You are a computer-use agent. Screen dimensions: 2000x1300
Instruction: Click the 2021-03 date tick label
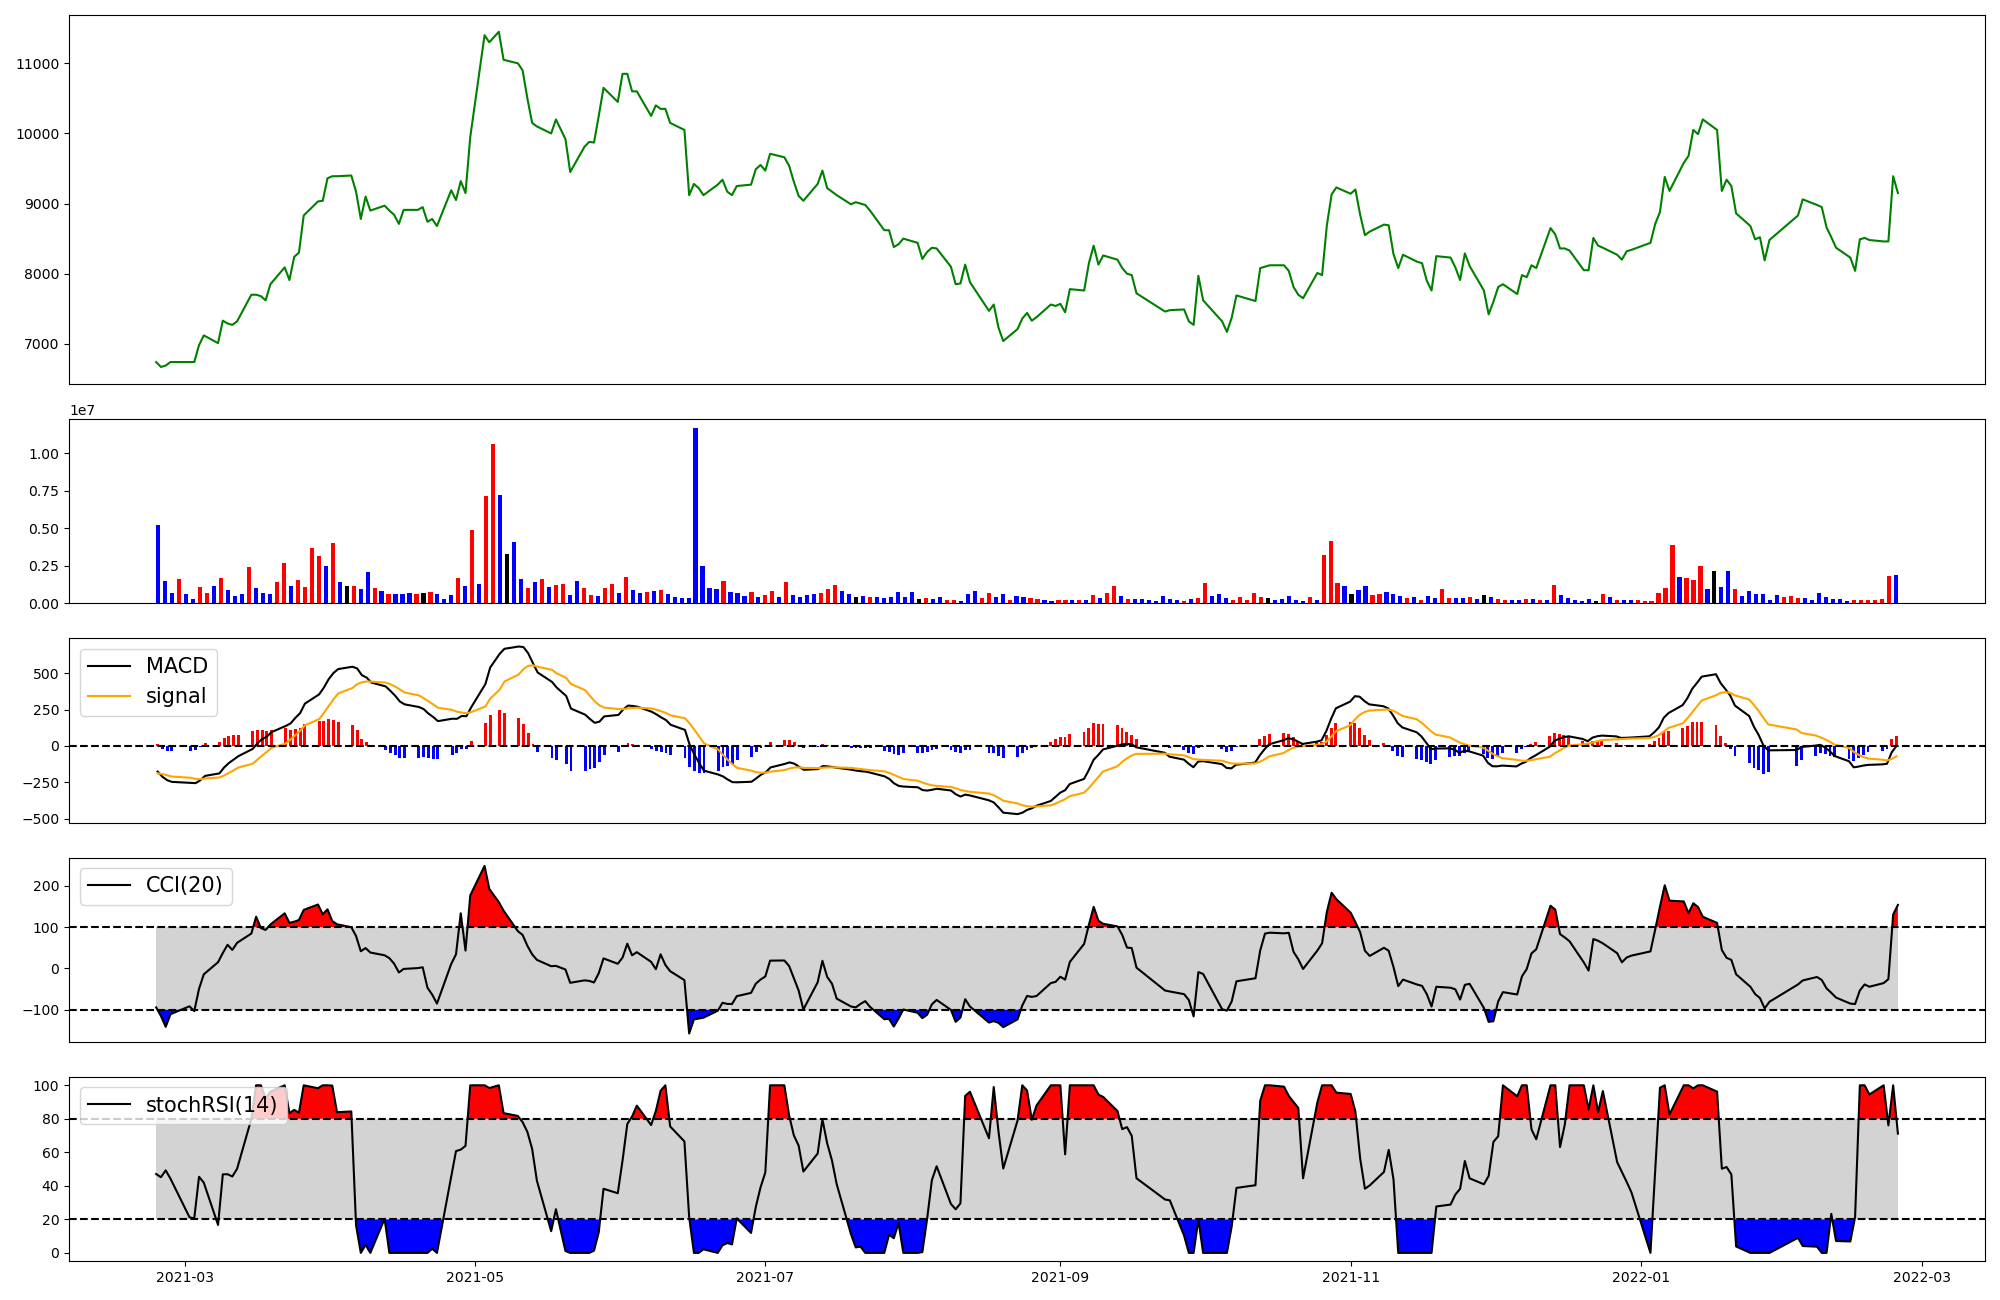[x=185, y=1276]
